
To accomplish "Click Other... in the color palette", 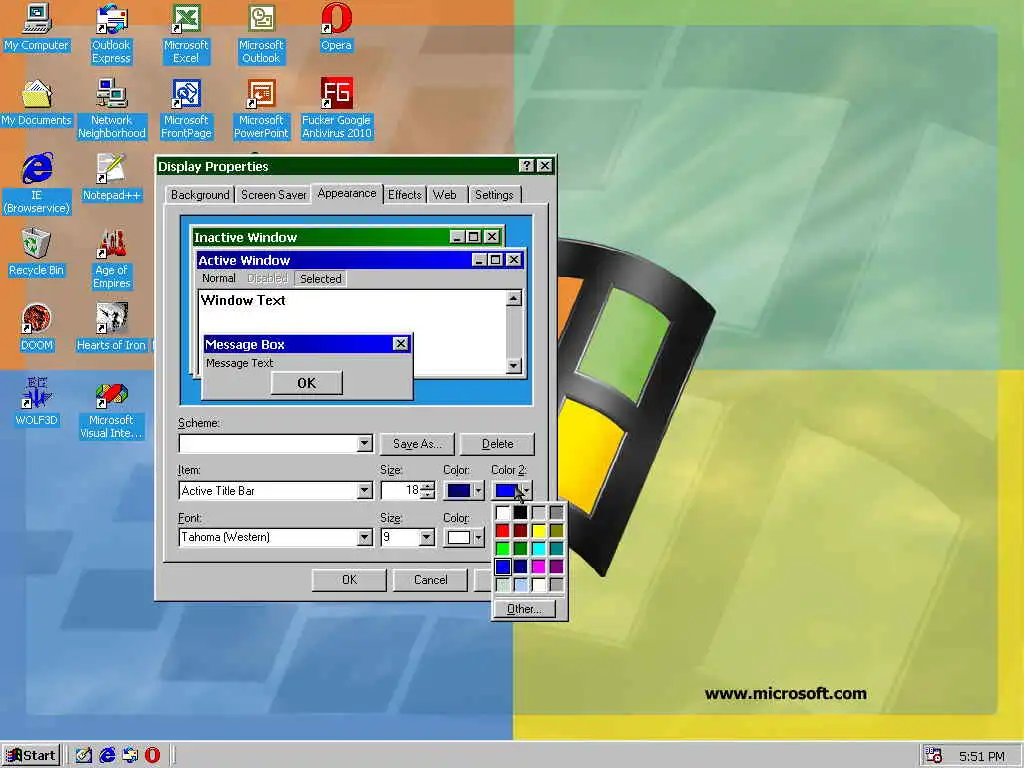I will coord(524,609).
